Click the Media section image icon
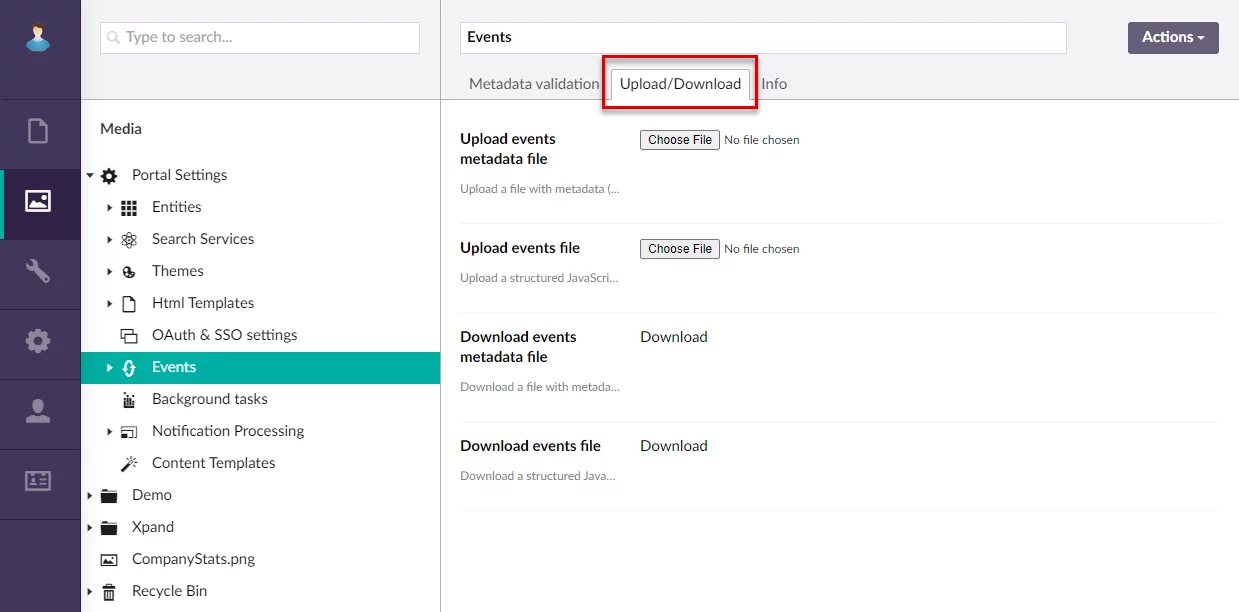Viewport: 1239px width, 612px height. 38,201
